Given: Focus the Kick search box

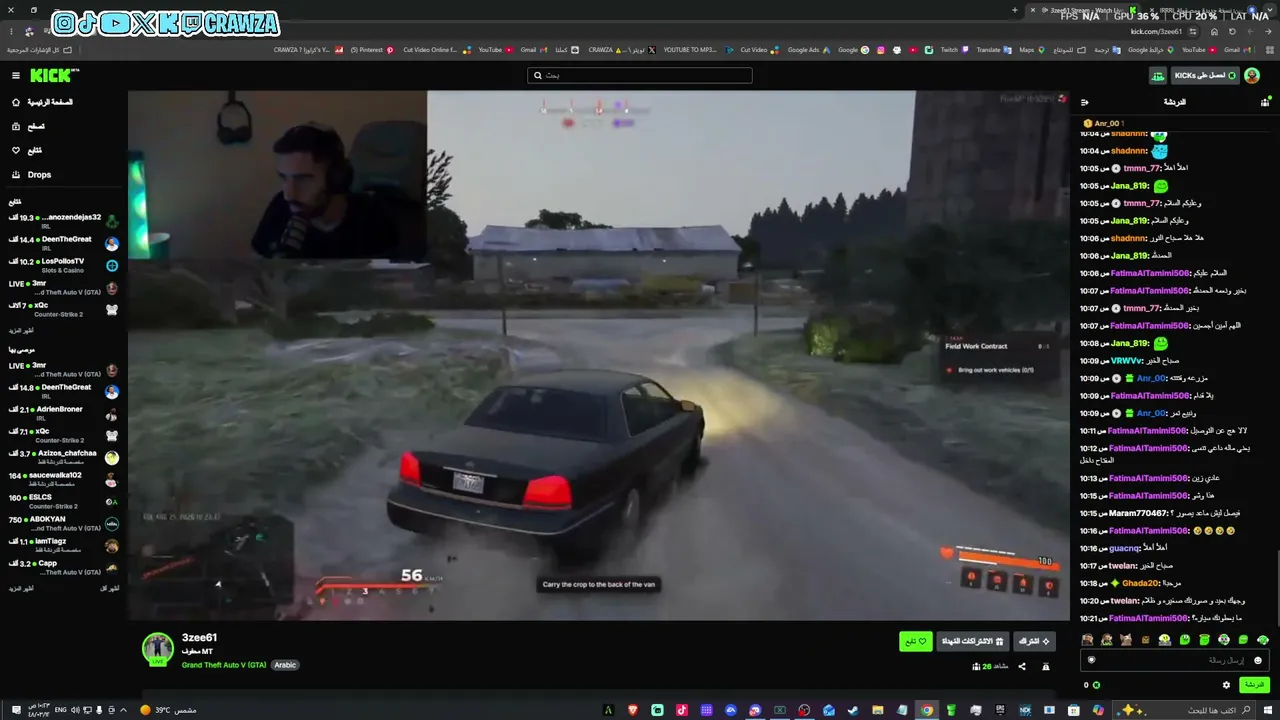Looking at the screenshot, I should [x=640, y=75].
